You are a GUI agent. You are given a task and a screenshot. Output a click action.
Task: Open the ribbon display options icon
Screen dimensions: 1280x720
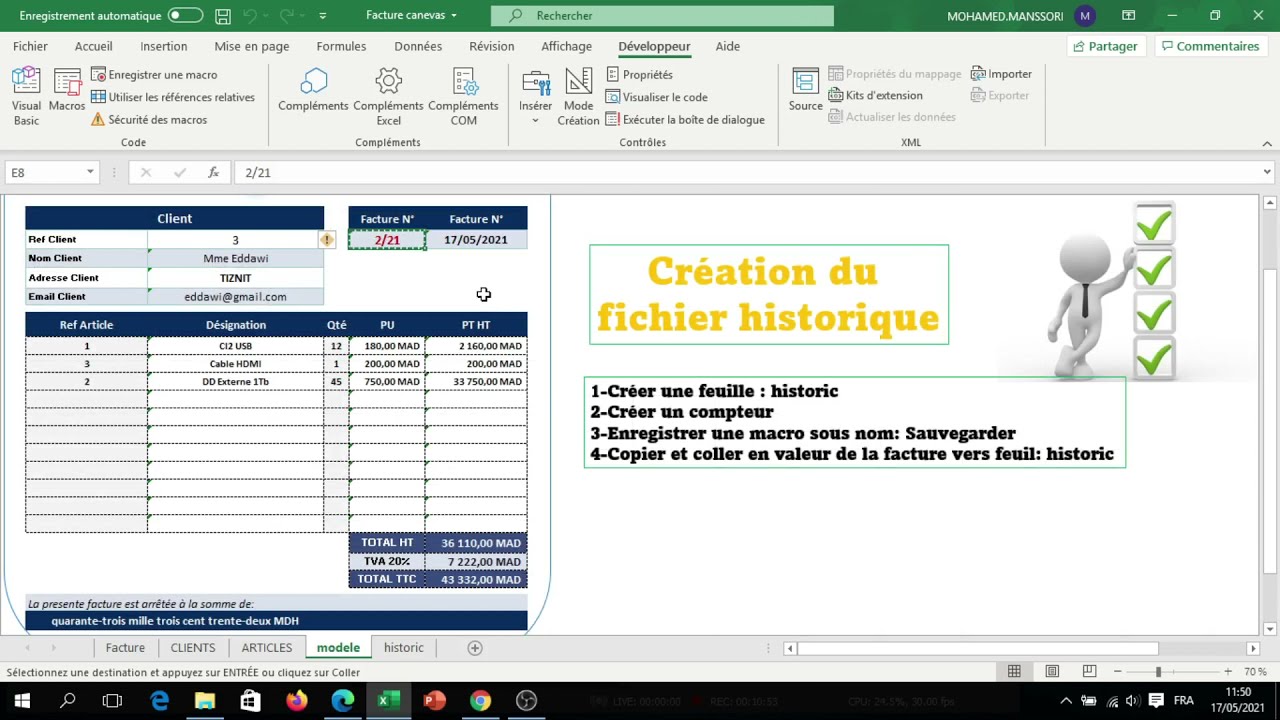(1128, 16)
